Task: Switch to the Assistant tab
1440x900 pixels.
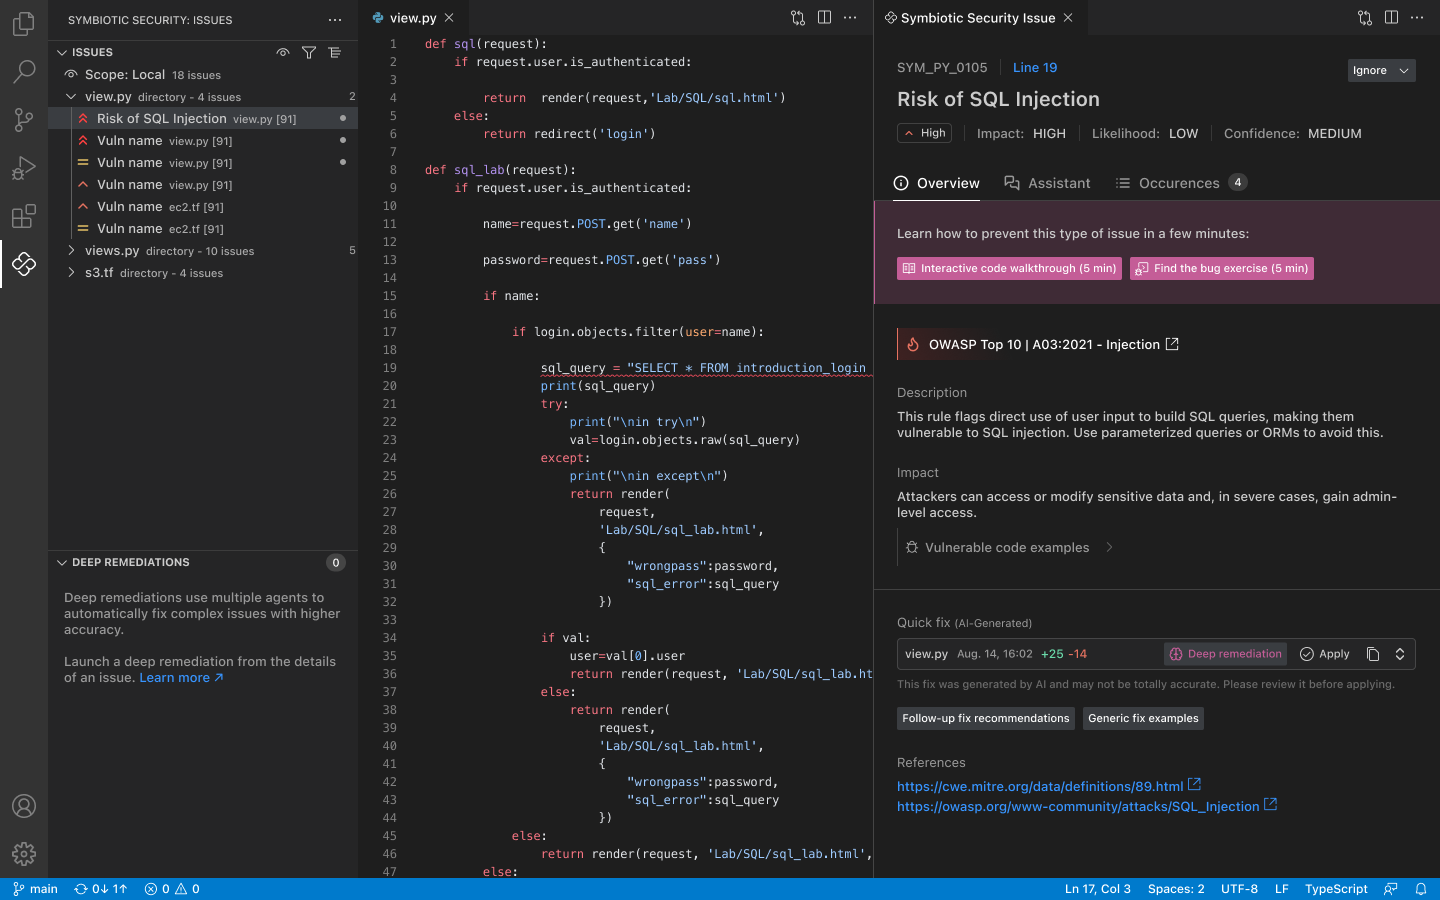Action: 1047,183
